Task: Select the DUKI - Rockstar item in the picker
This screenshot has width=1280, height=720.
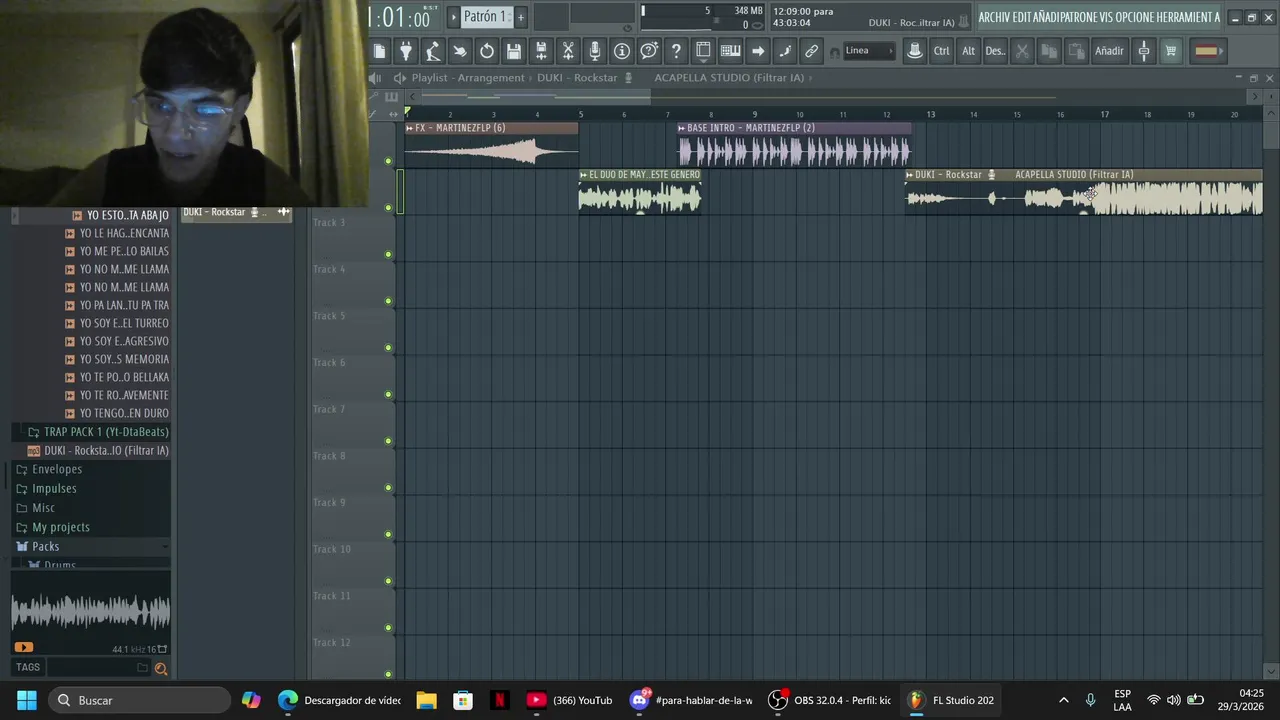Action: 236,212
